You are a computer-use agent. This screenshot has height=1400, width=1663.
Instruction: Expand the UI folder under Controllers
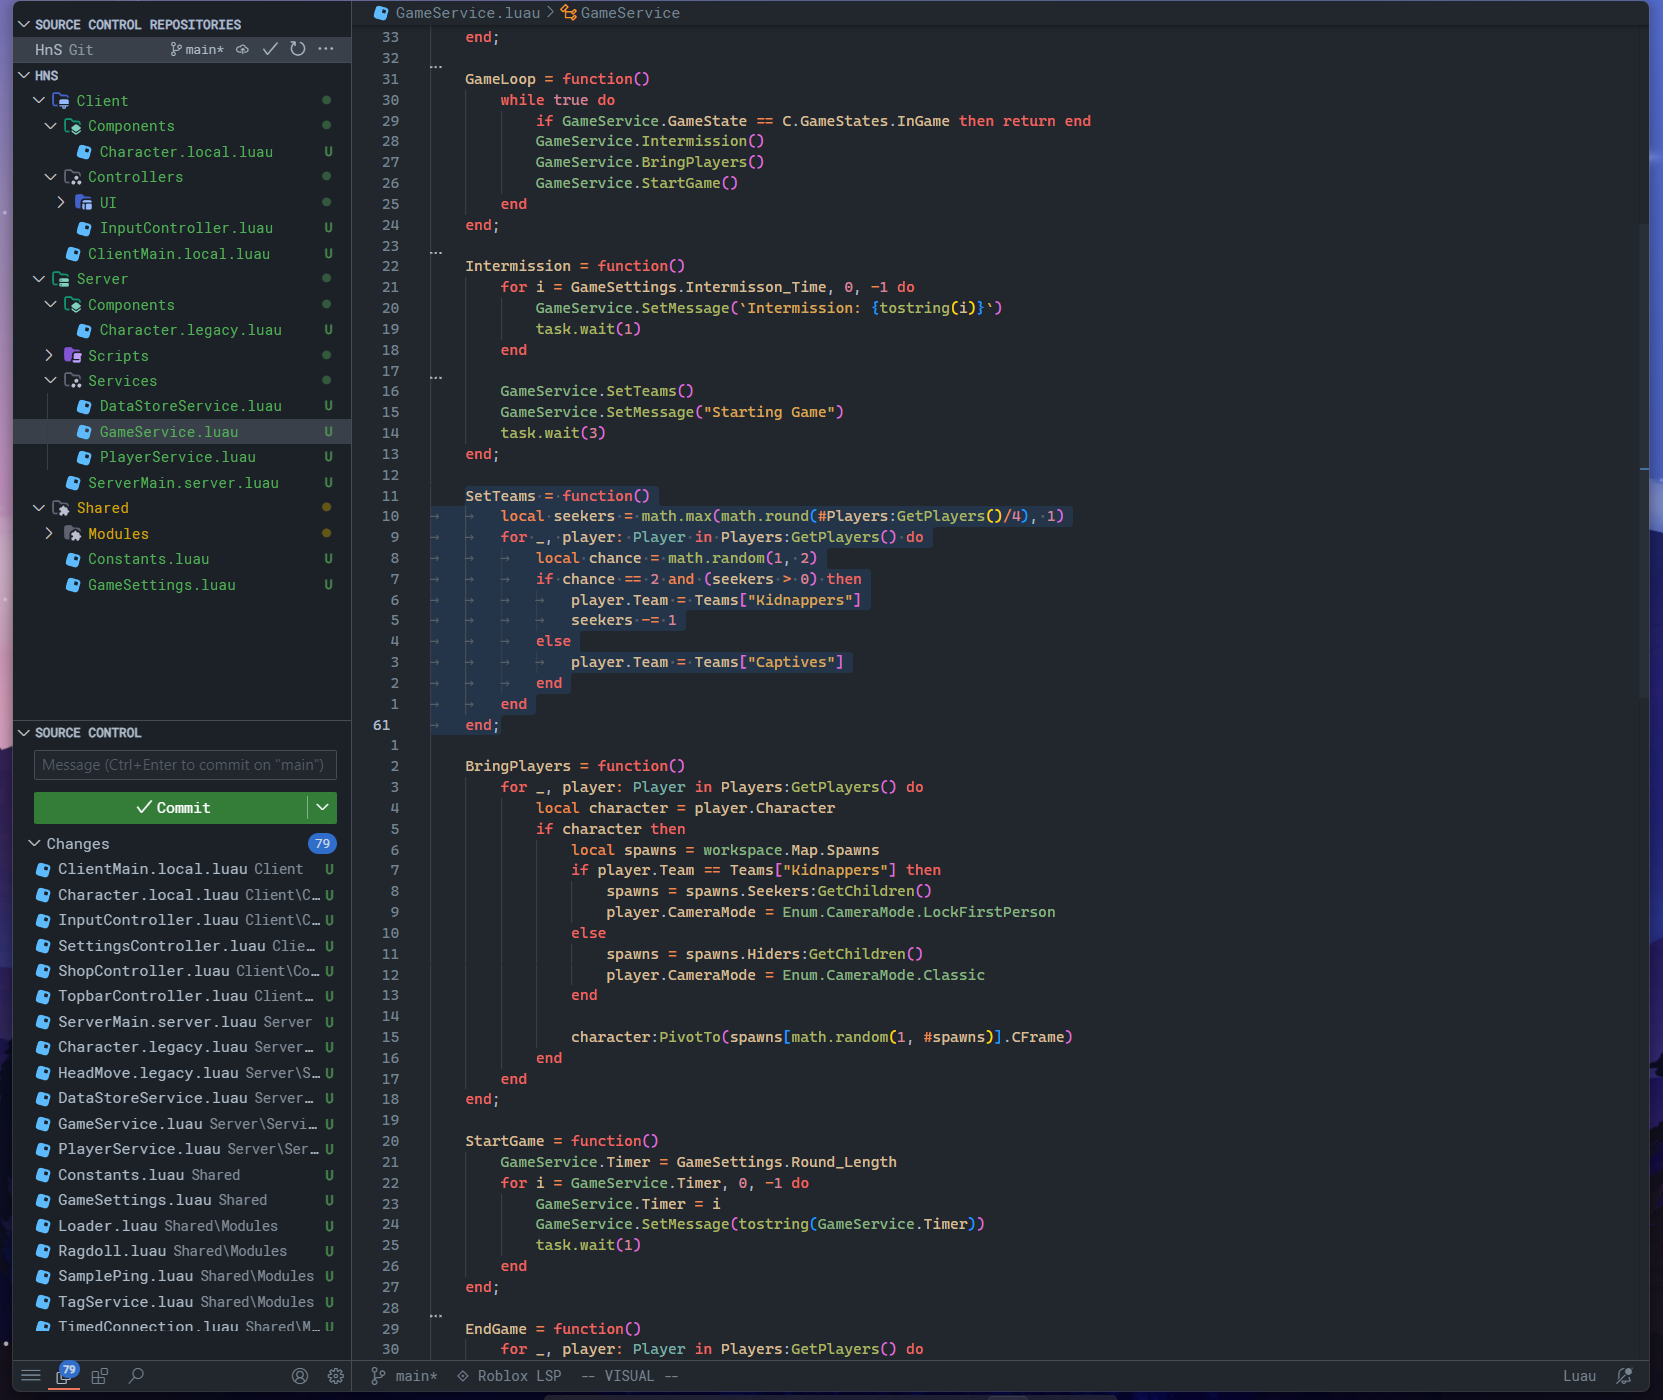click(x=61, y=203)
